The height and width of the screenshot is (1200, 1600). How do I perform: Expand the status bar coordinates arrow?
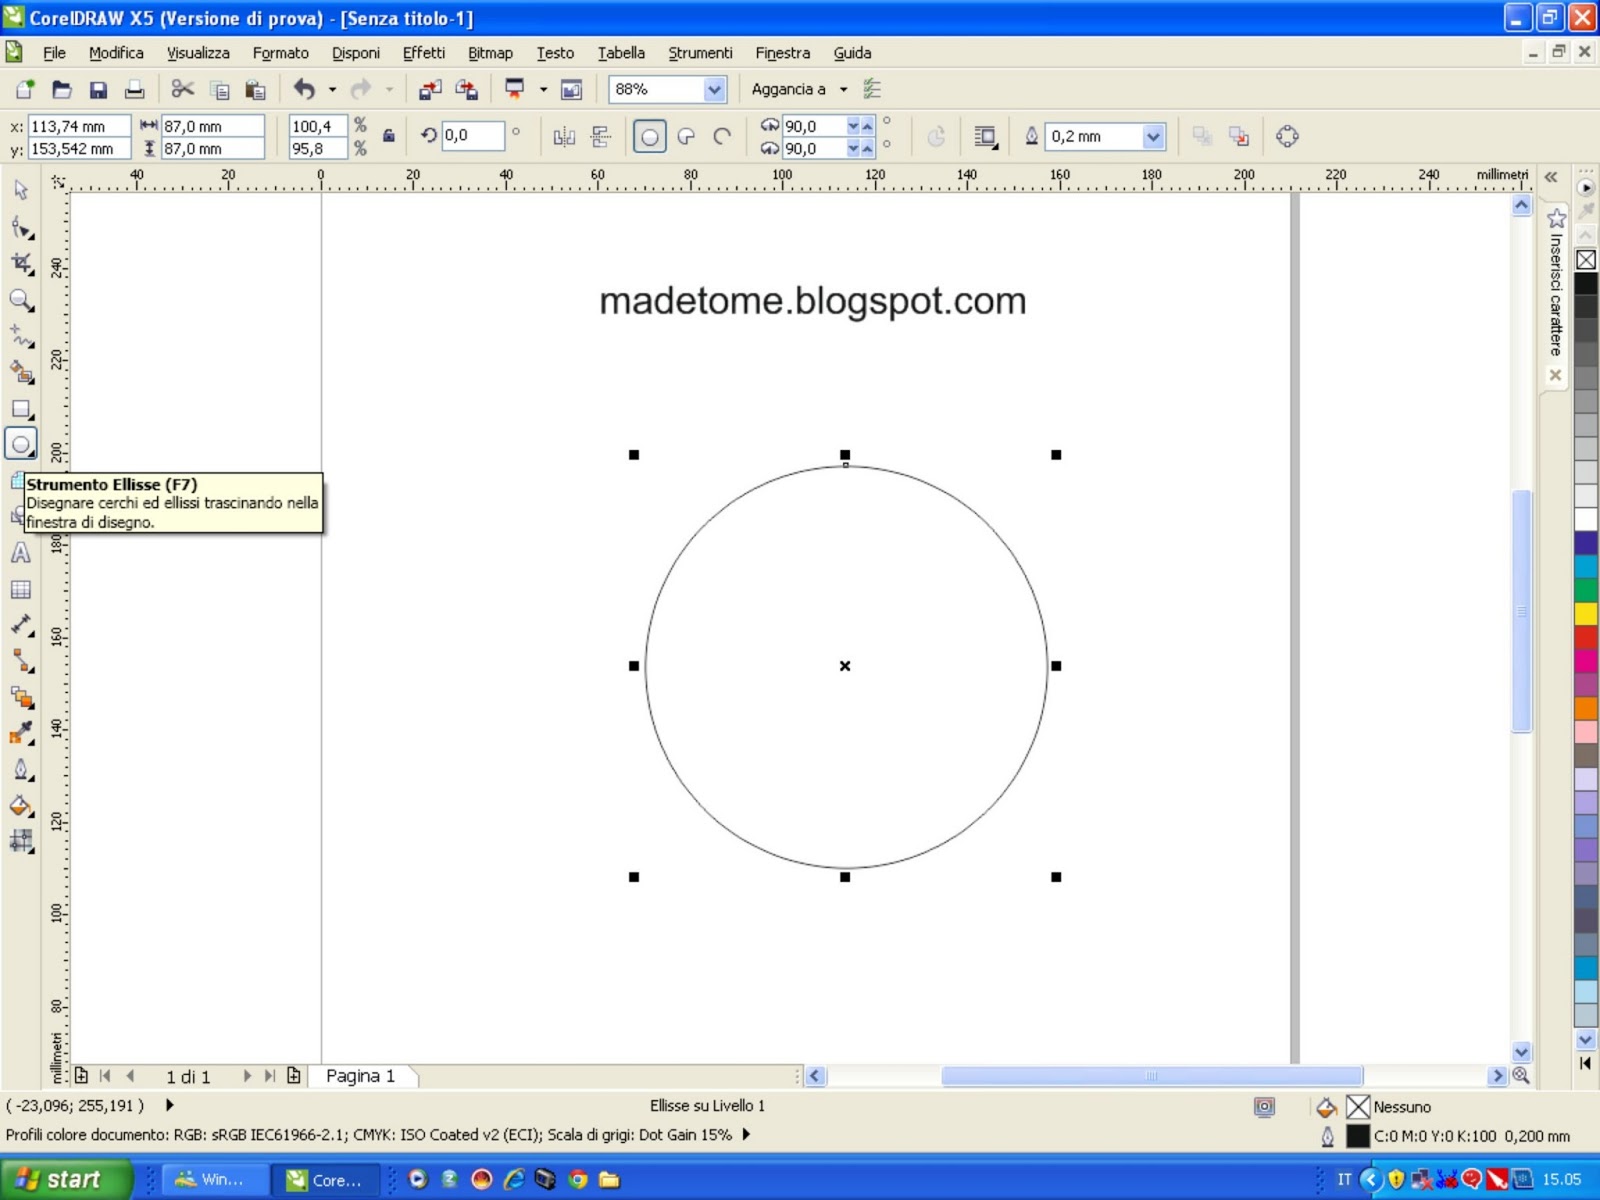click(x=170, y=1105)
